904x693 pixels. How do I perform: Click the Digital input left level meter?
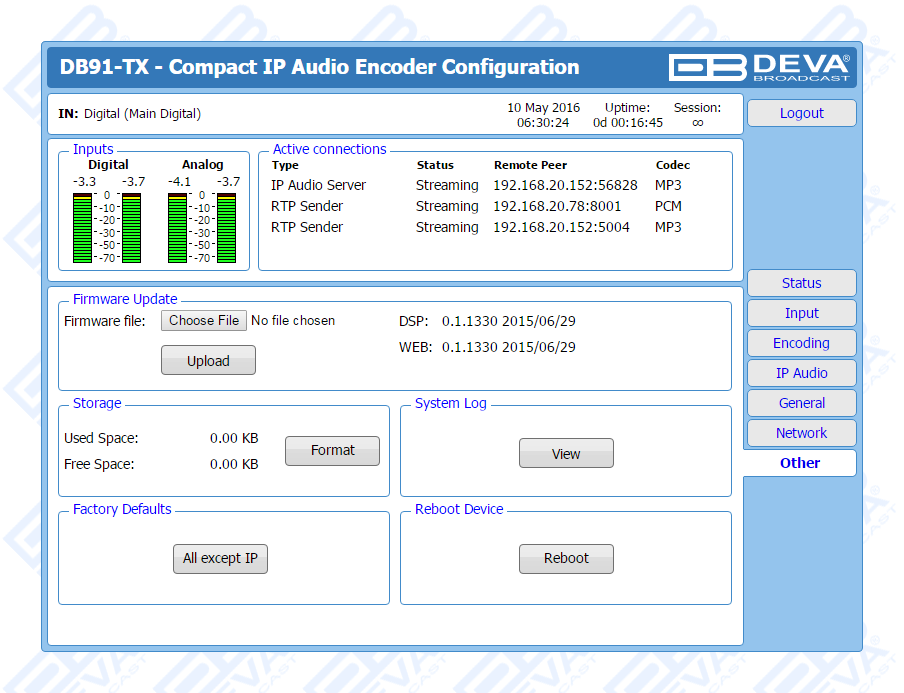(x=82, y=228)
